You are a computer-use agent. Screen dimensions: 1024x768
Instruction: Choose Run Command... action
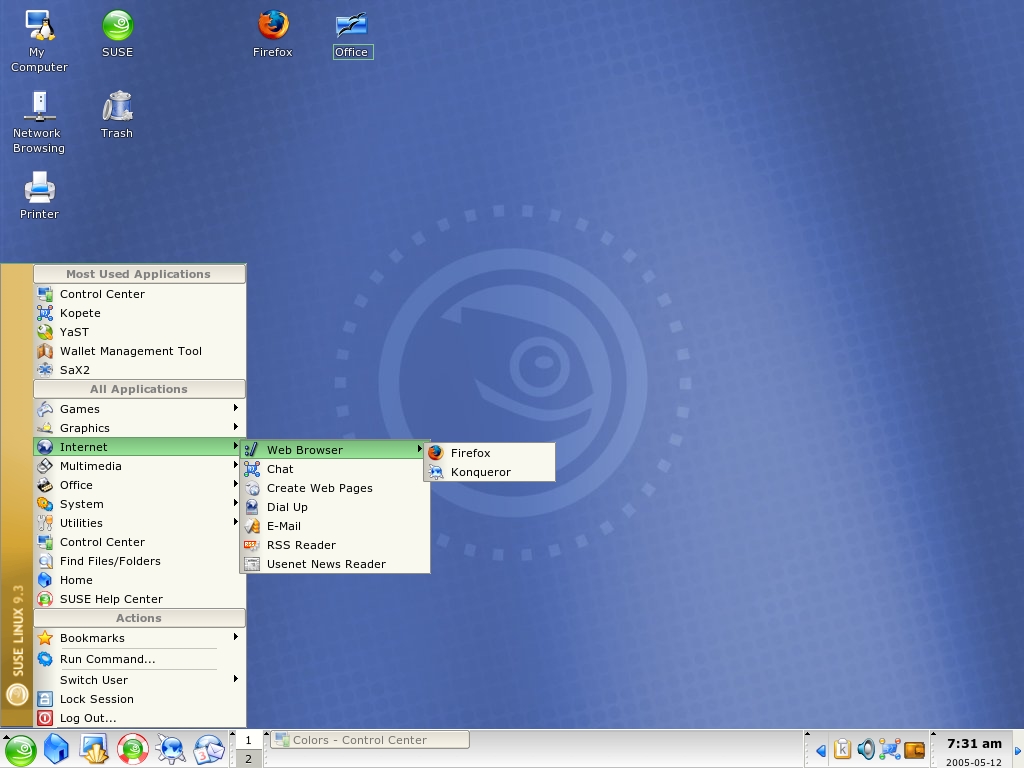(x=139, y=659)
